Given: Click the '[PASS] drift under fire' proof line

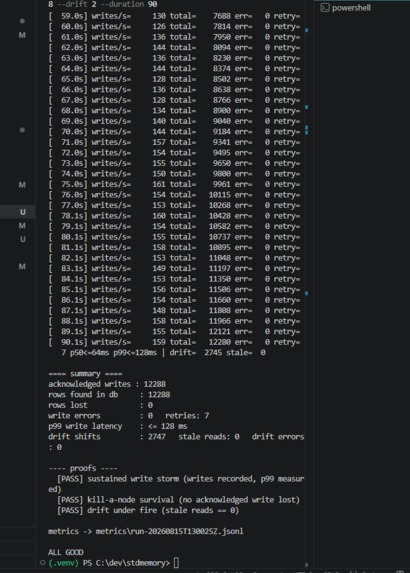Looking at the screenshot, I should (148, 510).
